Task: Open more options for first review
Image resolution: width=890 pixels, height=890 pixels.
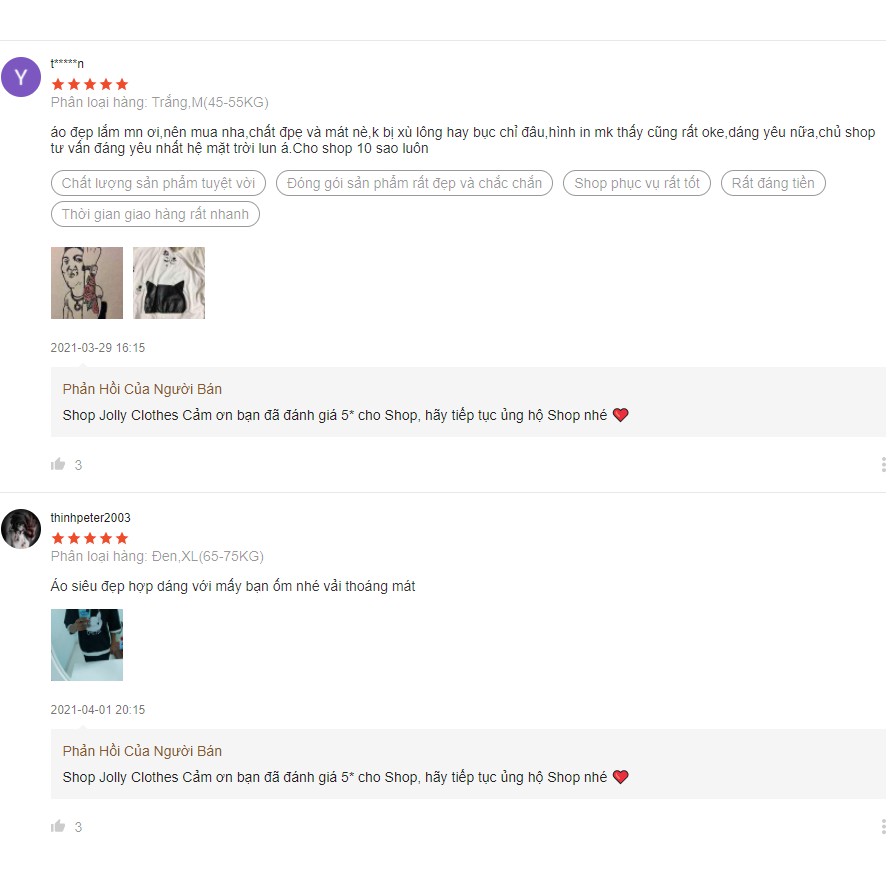Action: pyautogui.click(x=883, y=464)
